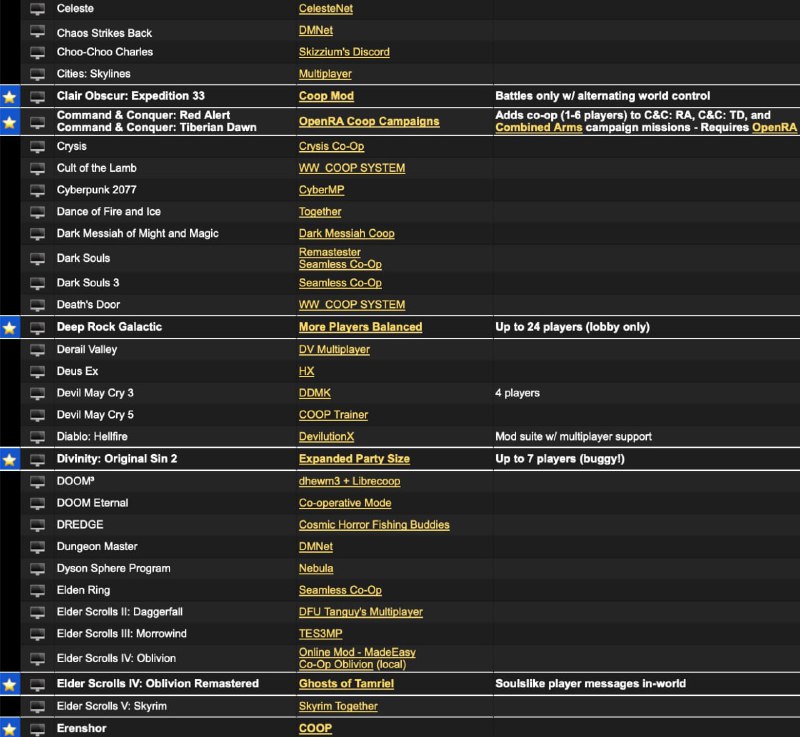Screen dimensions: 800x737
Task: Follow the Ghosts of Tamriel link
Action: (346, 684)
